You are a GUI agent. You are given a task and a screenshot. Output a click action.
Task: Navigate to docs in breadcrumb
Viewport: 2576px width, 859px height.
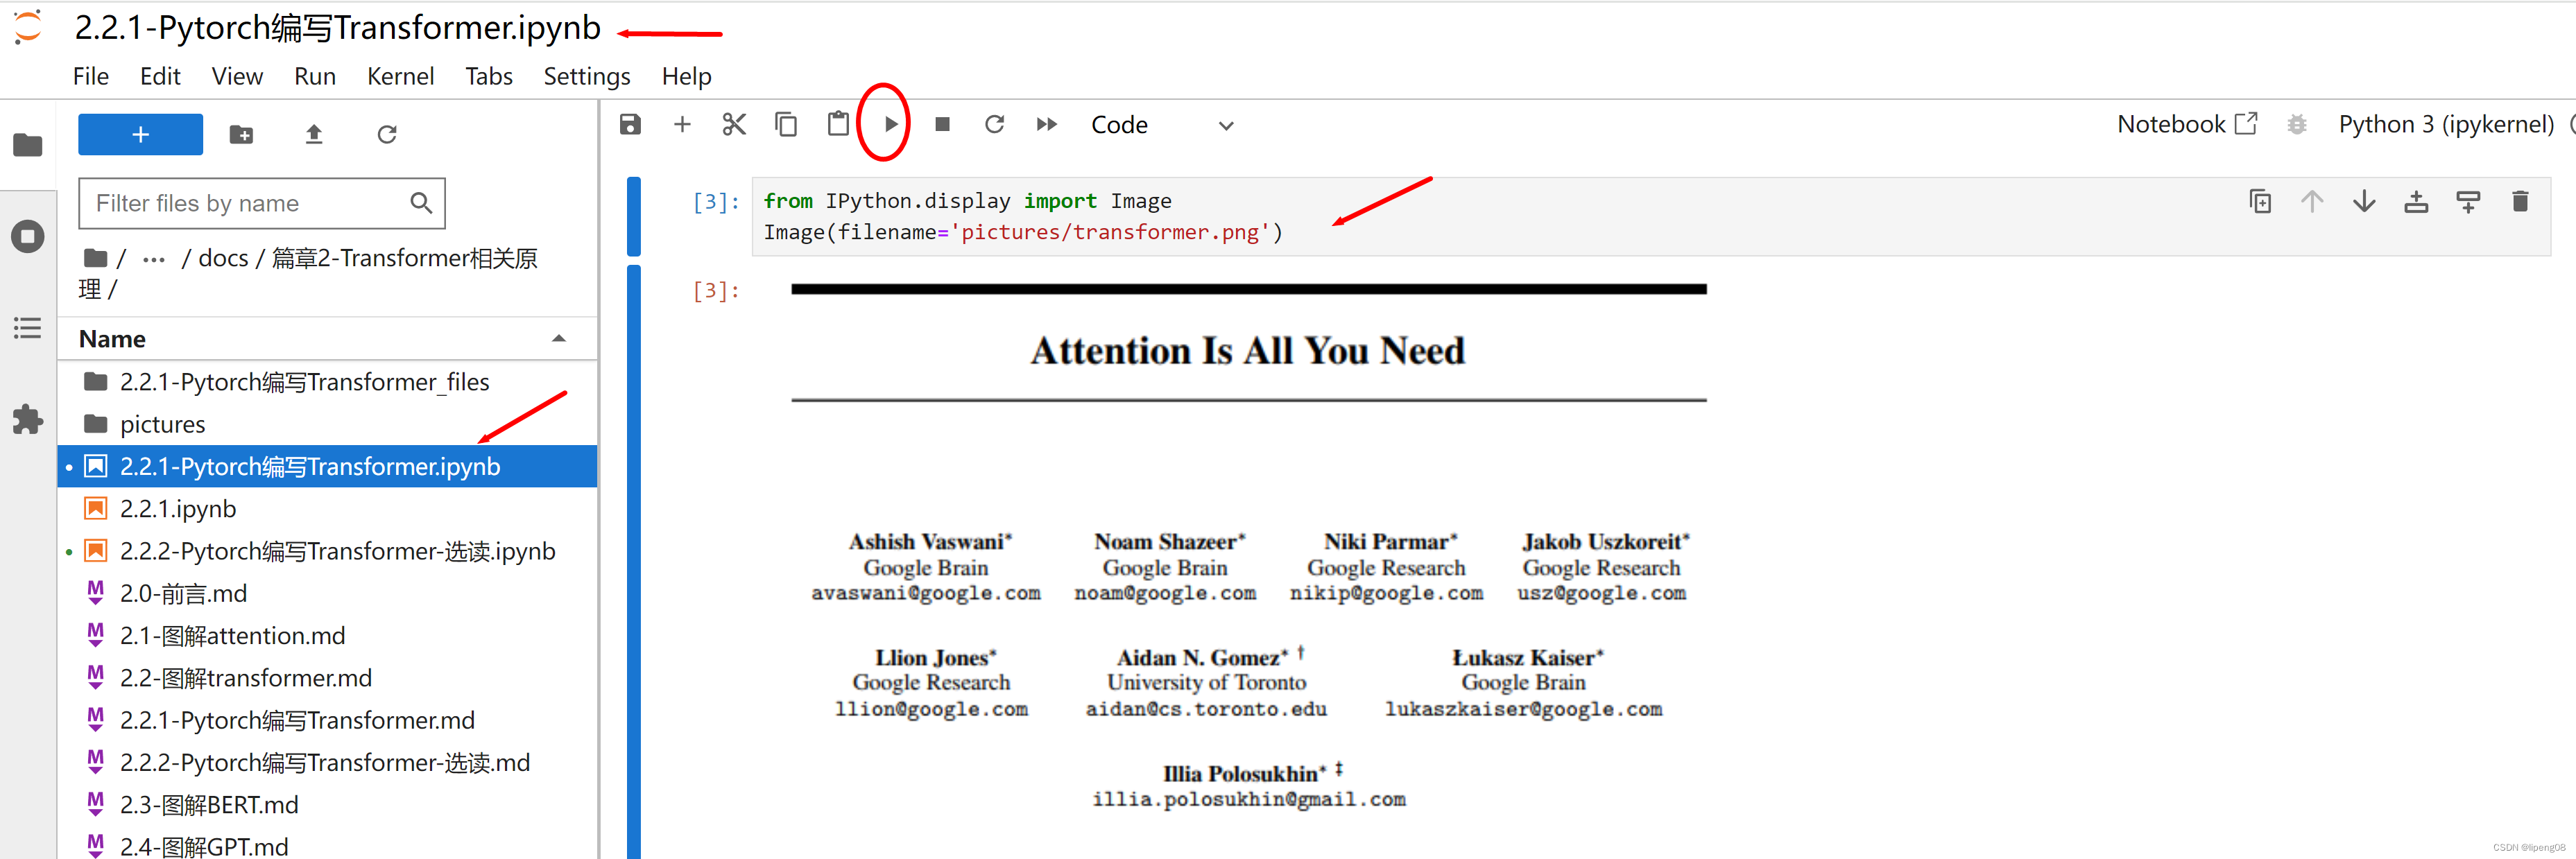pos(223,258)
